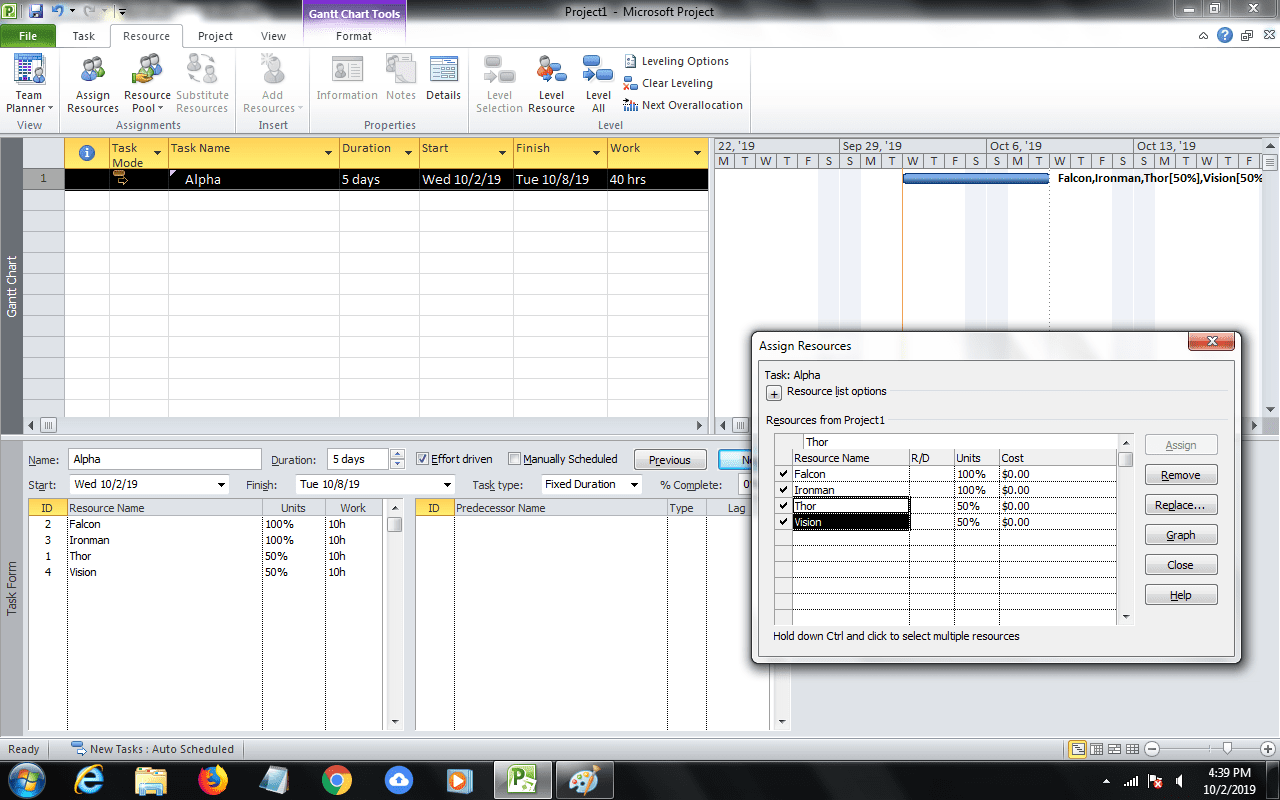Click the Duration spinner up arrow

click(398, 454)
